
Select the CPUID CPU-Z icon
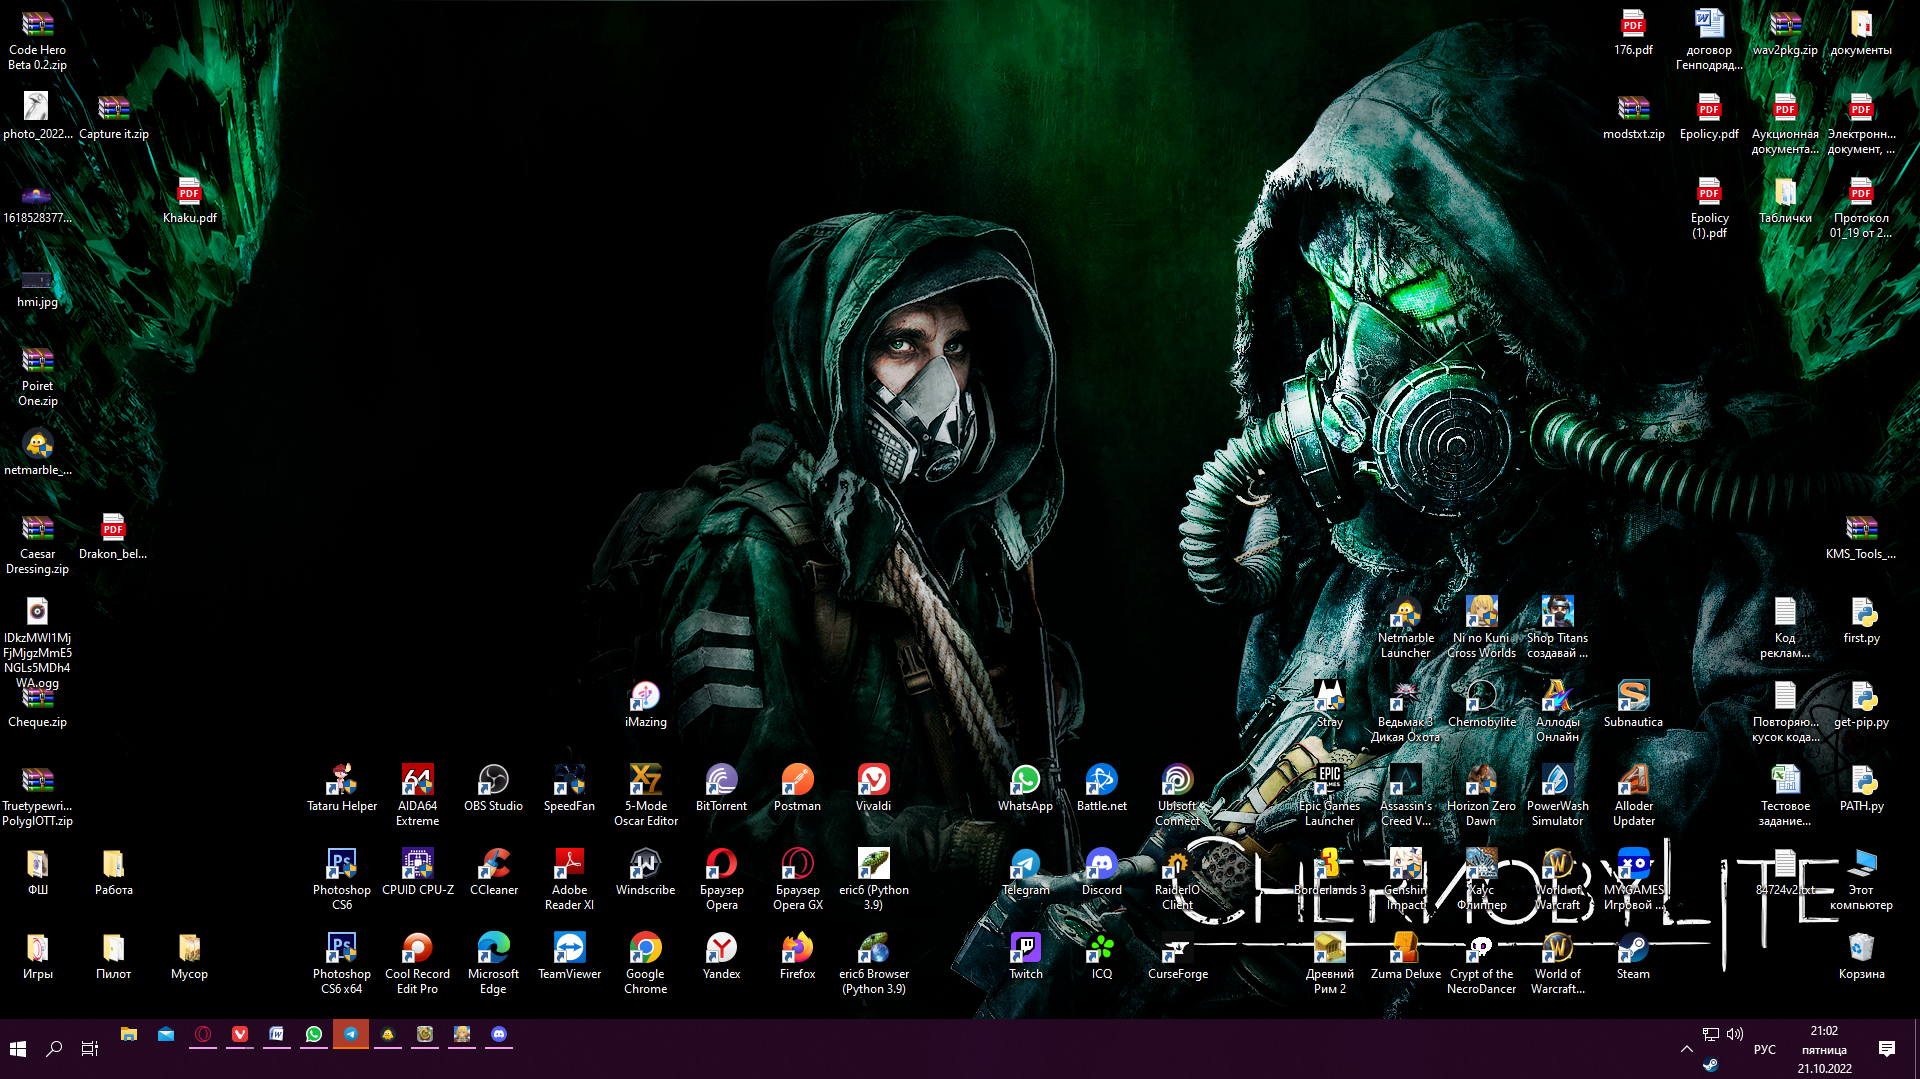click(417, 871)
